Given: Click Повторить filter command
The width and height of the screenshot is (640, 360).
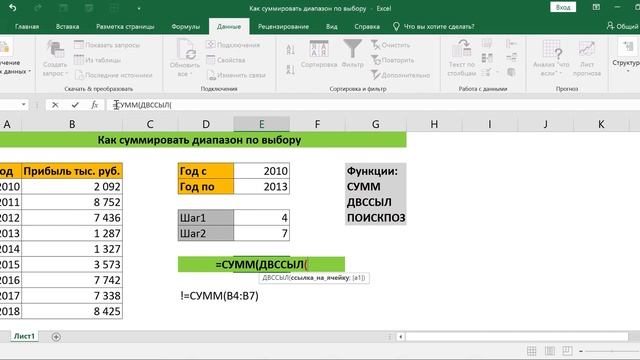Looking at the screenshot, I should tap(393, 60).
